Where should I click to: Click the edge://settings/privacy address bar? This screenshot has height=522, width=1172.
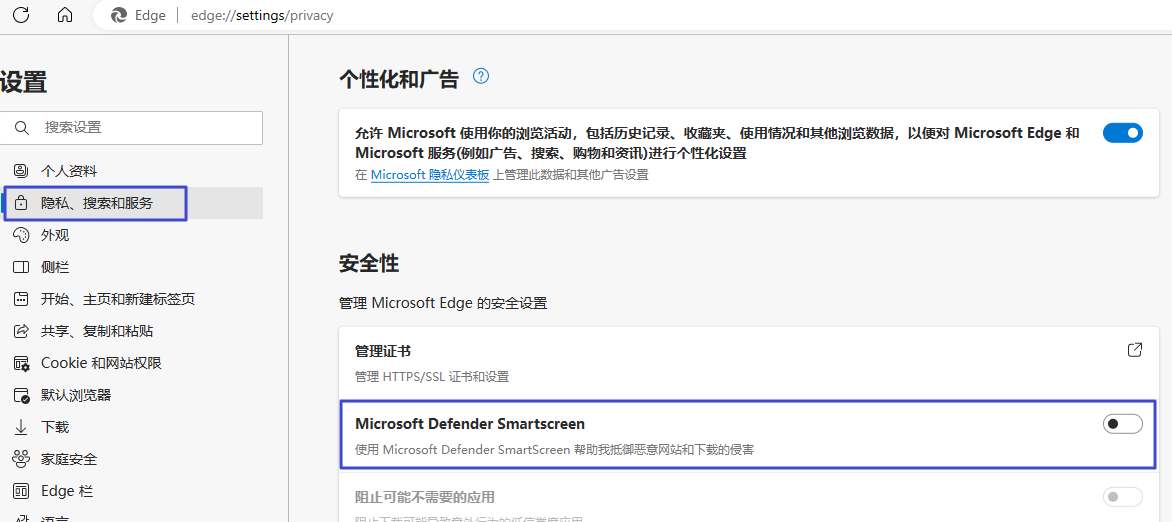coord(262,16)
